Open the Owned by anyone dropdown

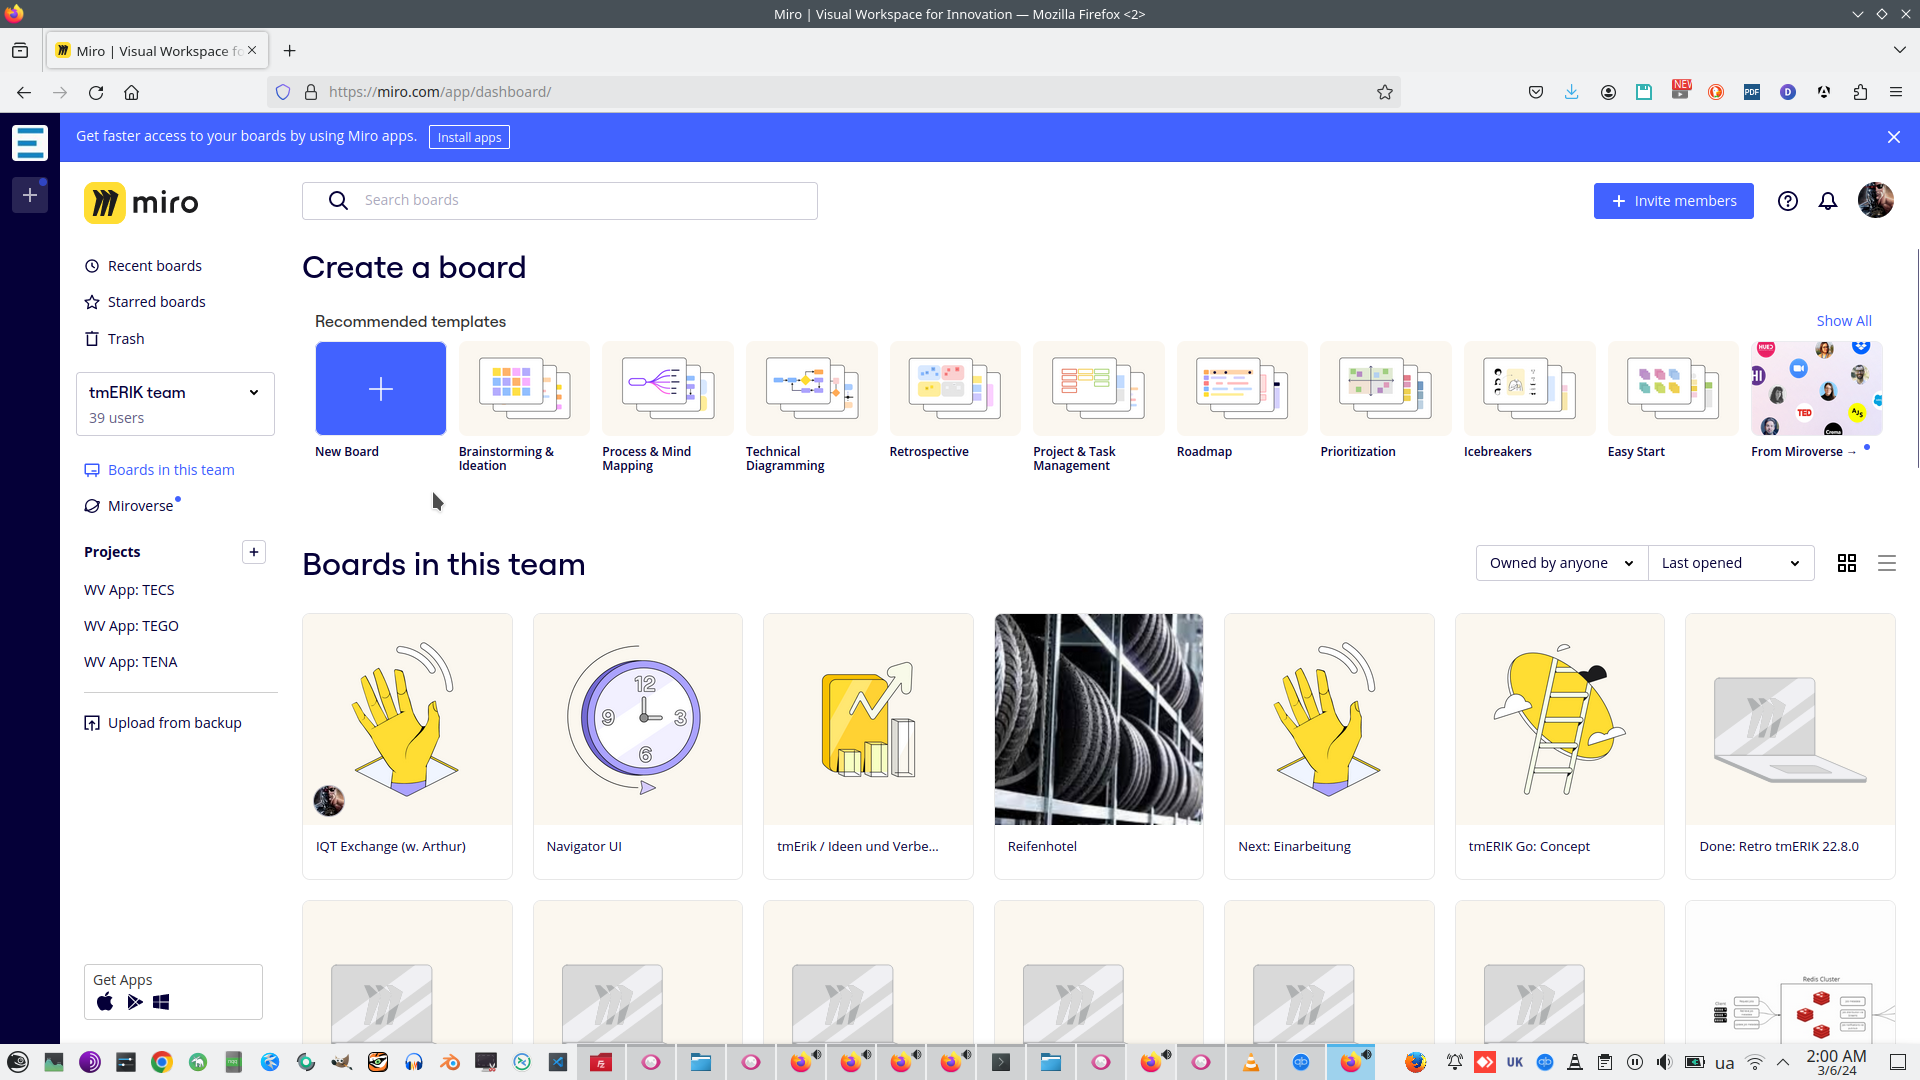click(1560, 563)
